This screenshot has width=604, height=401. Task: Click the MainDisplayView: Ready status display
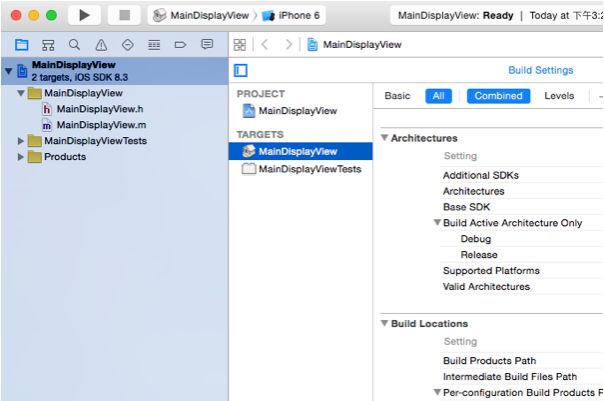497,15
